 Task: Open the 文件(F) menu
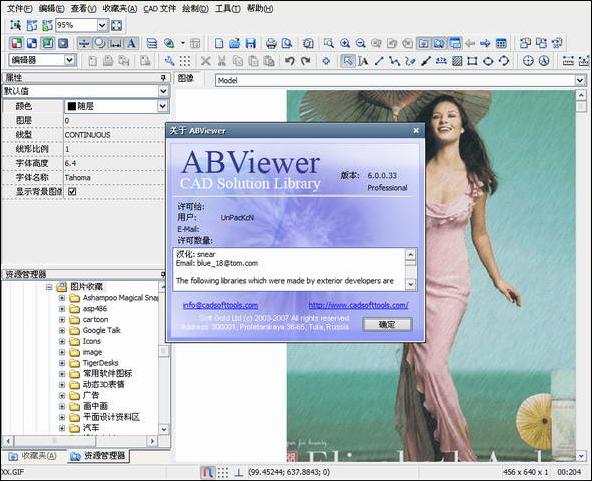[20, 8]
